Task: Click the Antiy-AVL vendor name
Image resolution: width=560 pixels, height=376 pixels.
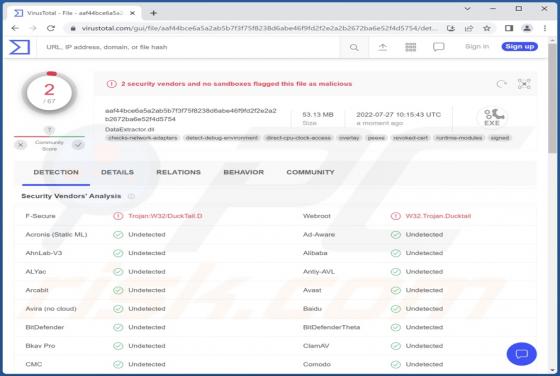Action: [x=319, y=271]
